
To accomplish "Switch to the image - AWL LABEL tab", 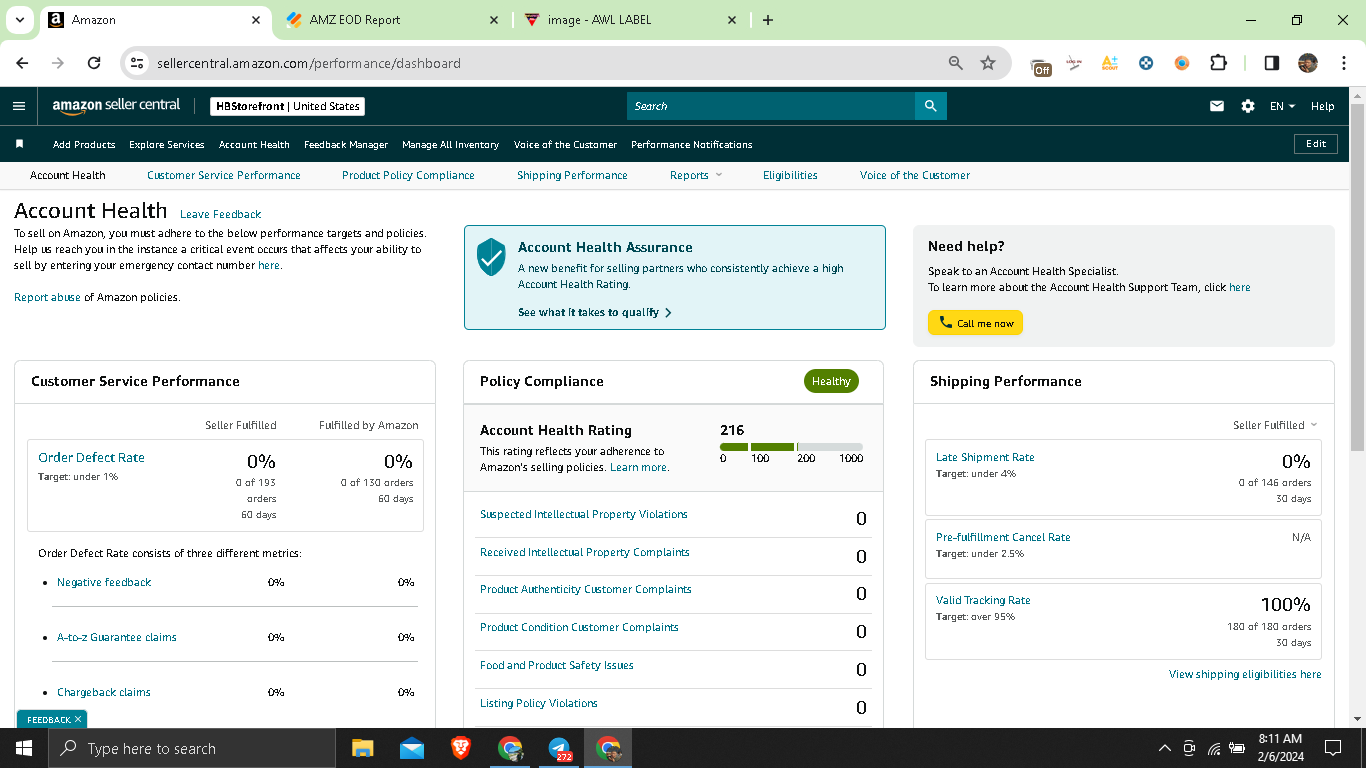I will click(632, 20).
